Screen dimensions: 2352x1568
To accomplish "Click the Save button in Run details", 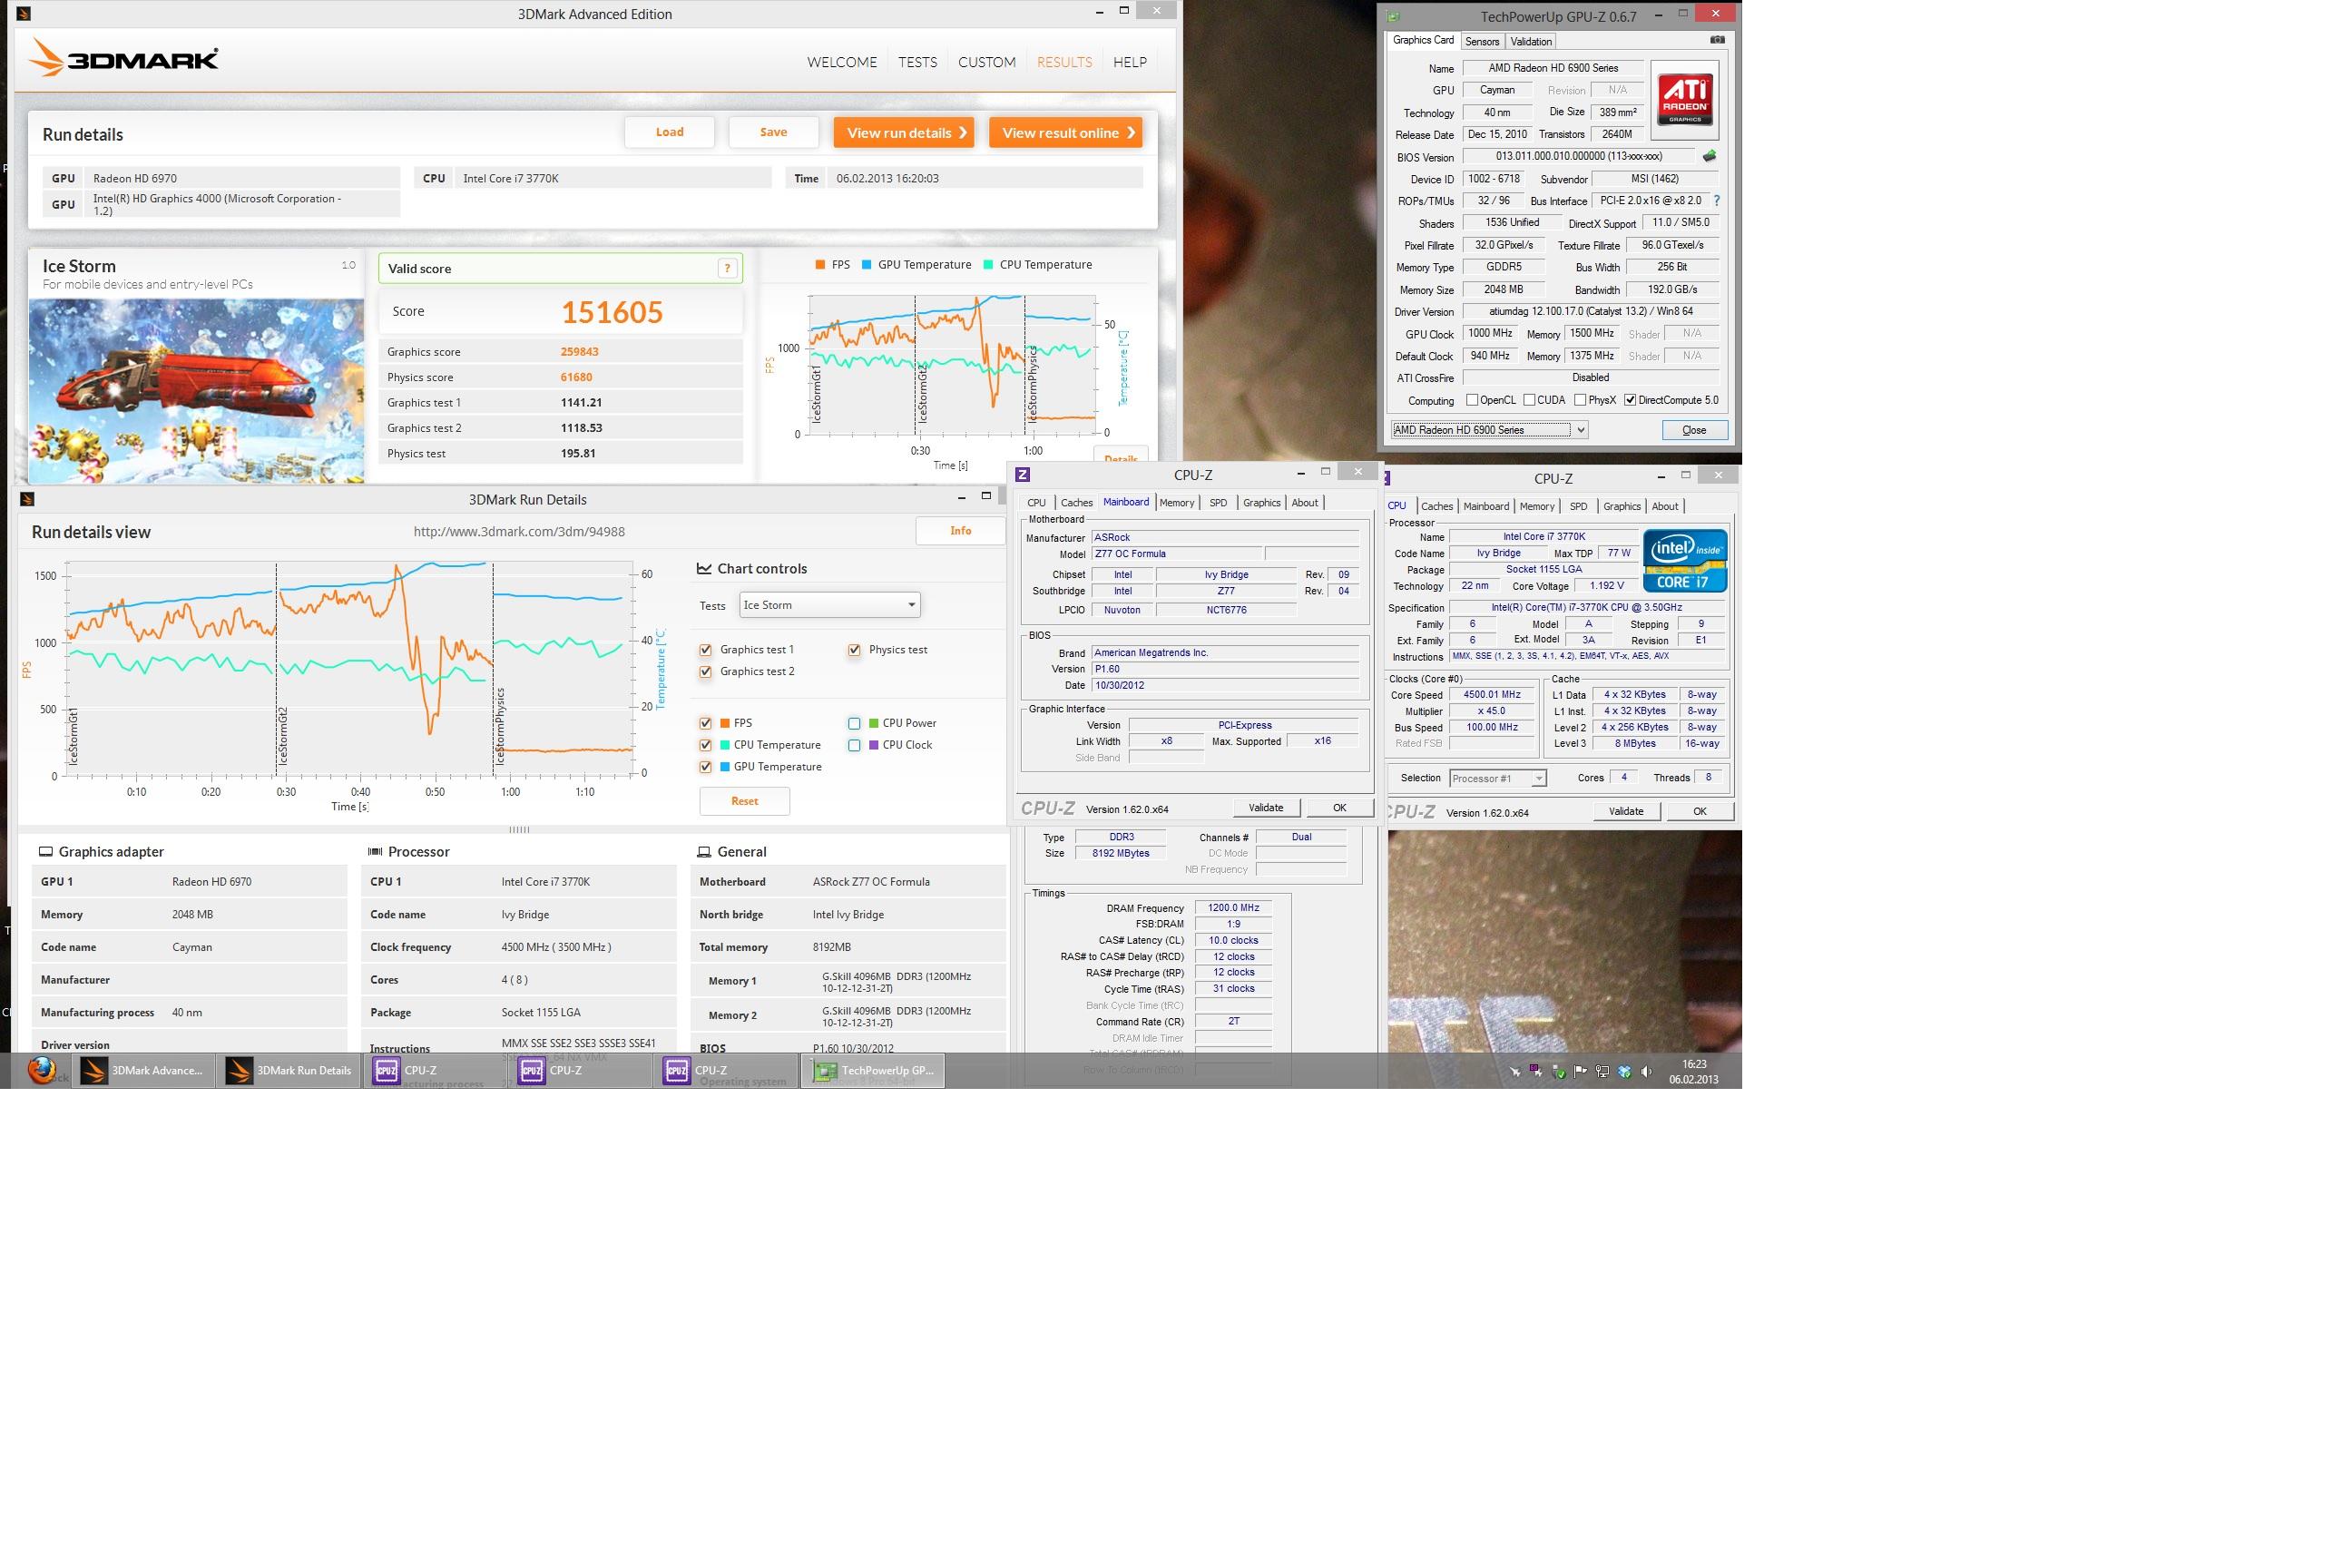I will 773,132.
